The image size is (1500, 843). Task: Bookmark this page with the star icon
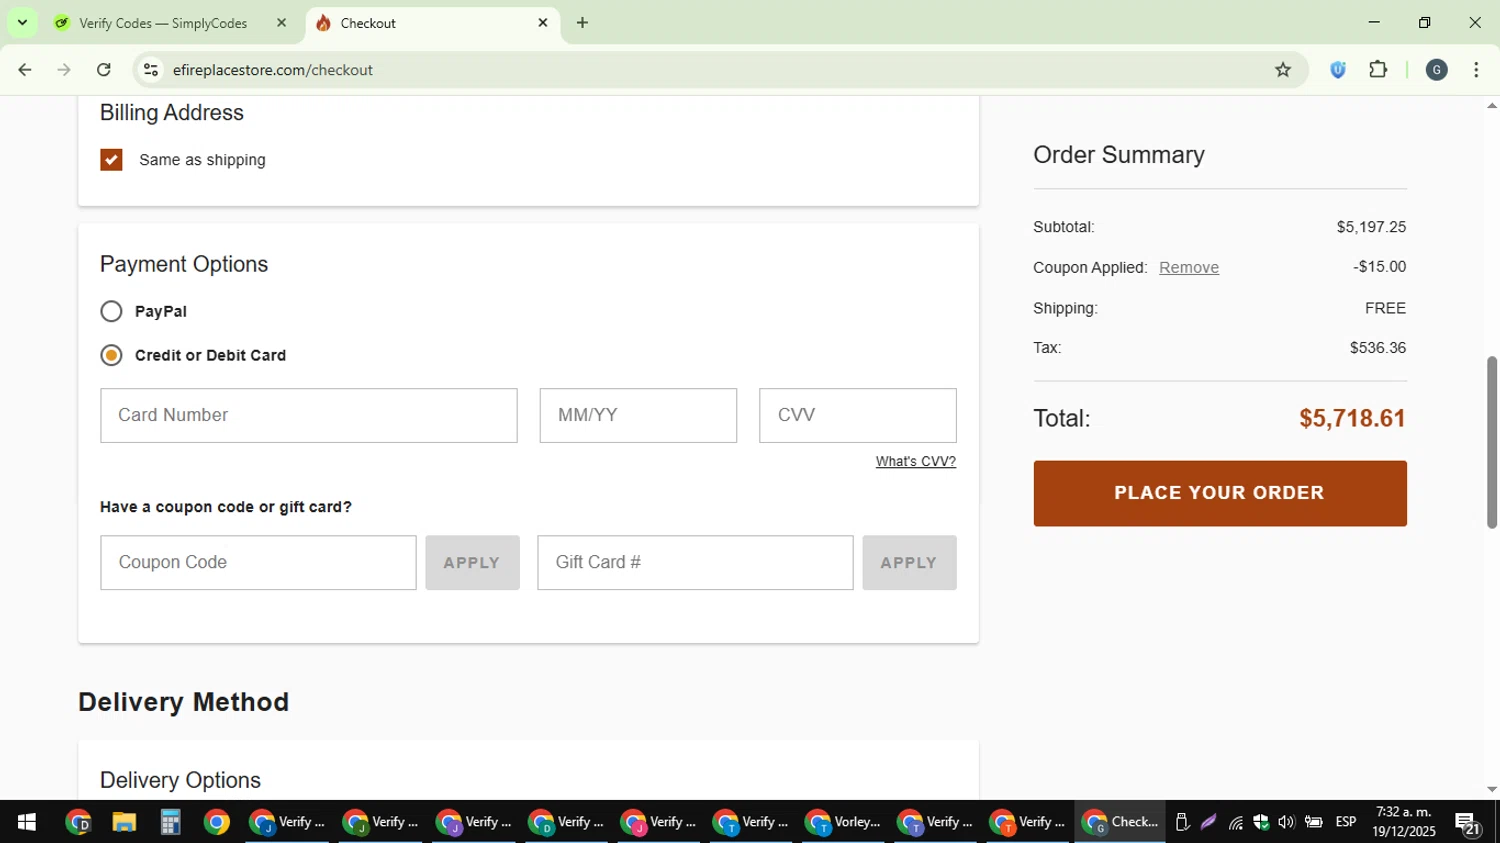tap(1283, 70)
